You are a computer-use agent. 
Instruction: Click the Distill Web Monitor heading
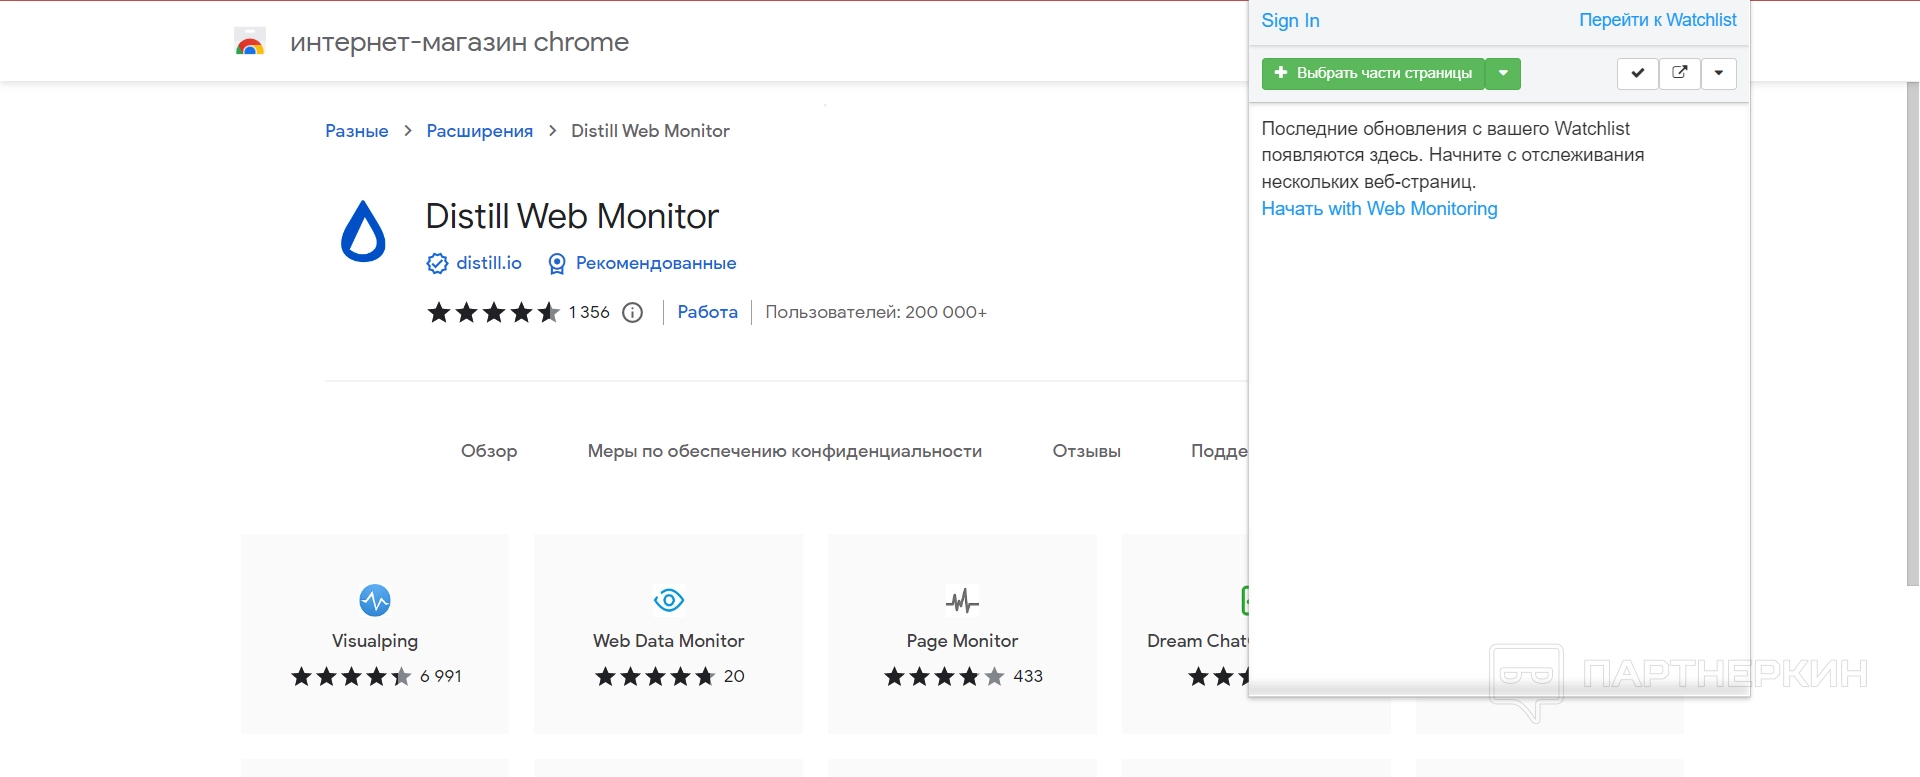[x=572, y=216]
